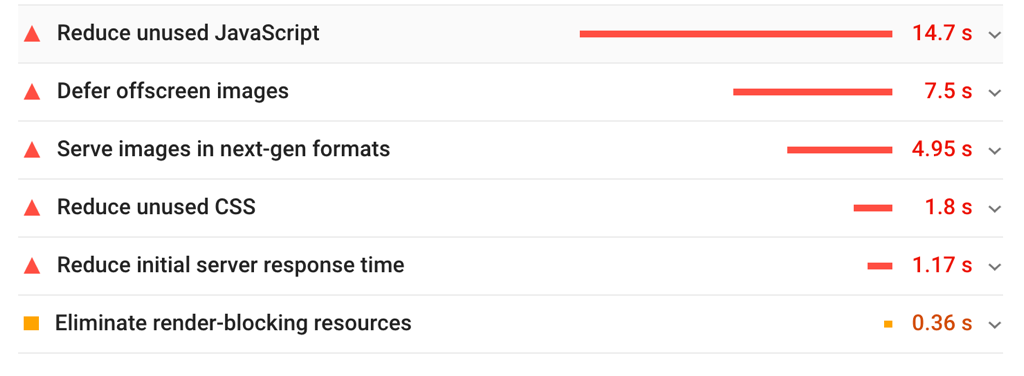Image resolution: width=1024 pixels, height=376 pixels.
Task: Click the 0.36 s orange savings value
Action: coord(942,323)
